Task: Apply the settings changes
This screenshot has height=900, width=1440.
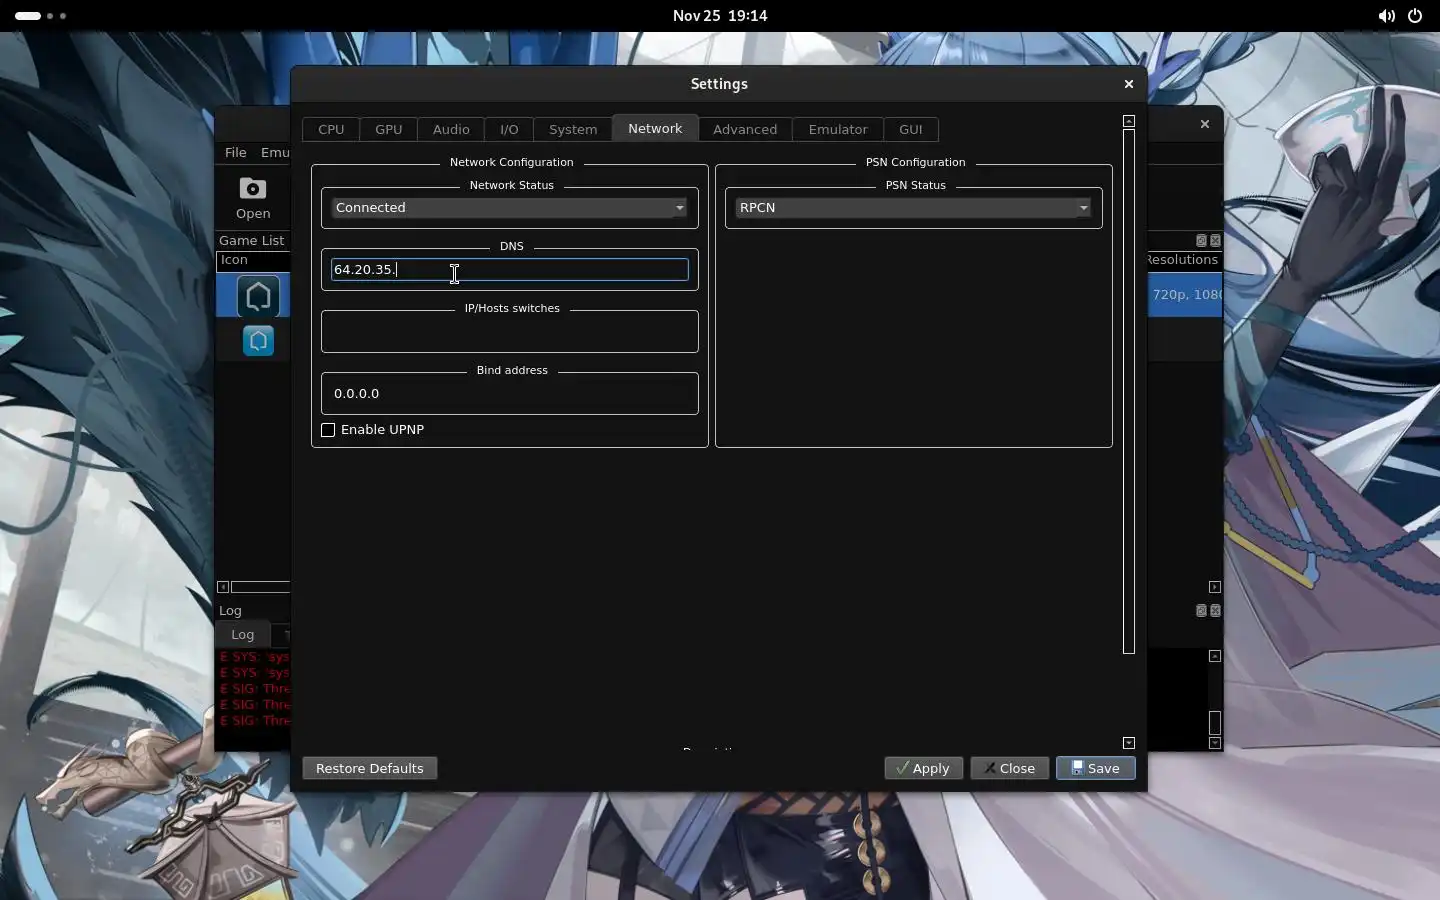Action: click(923, 768)
